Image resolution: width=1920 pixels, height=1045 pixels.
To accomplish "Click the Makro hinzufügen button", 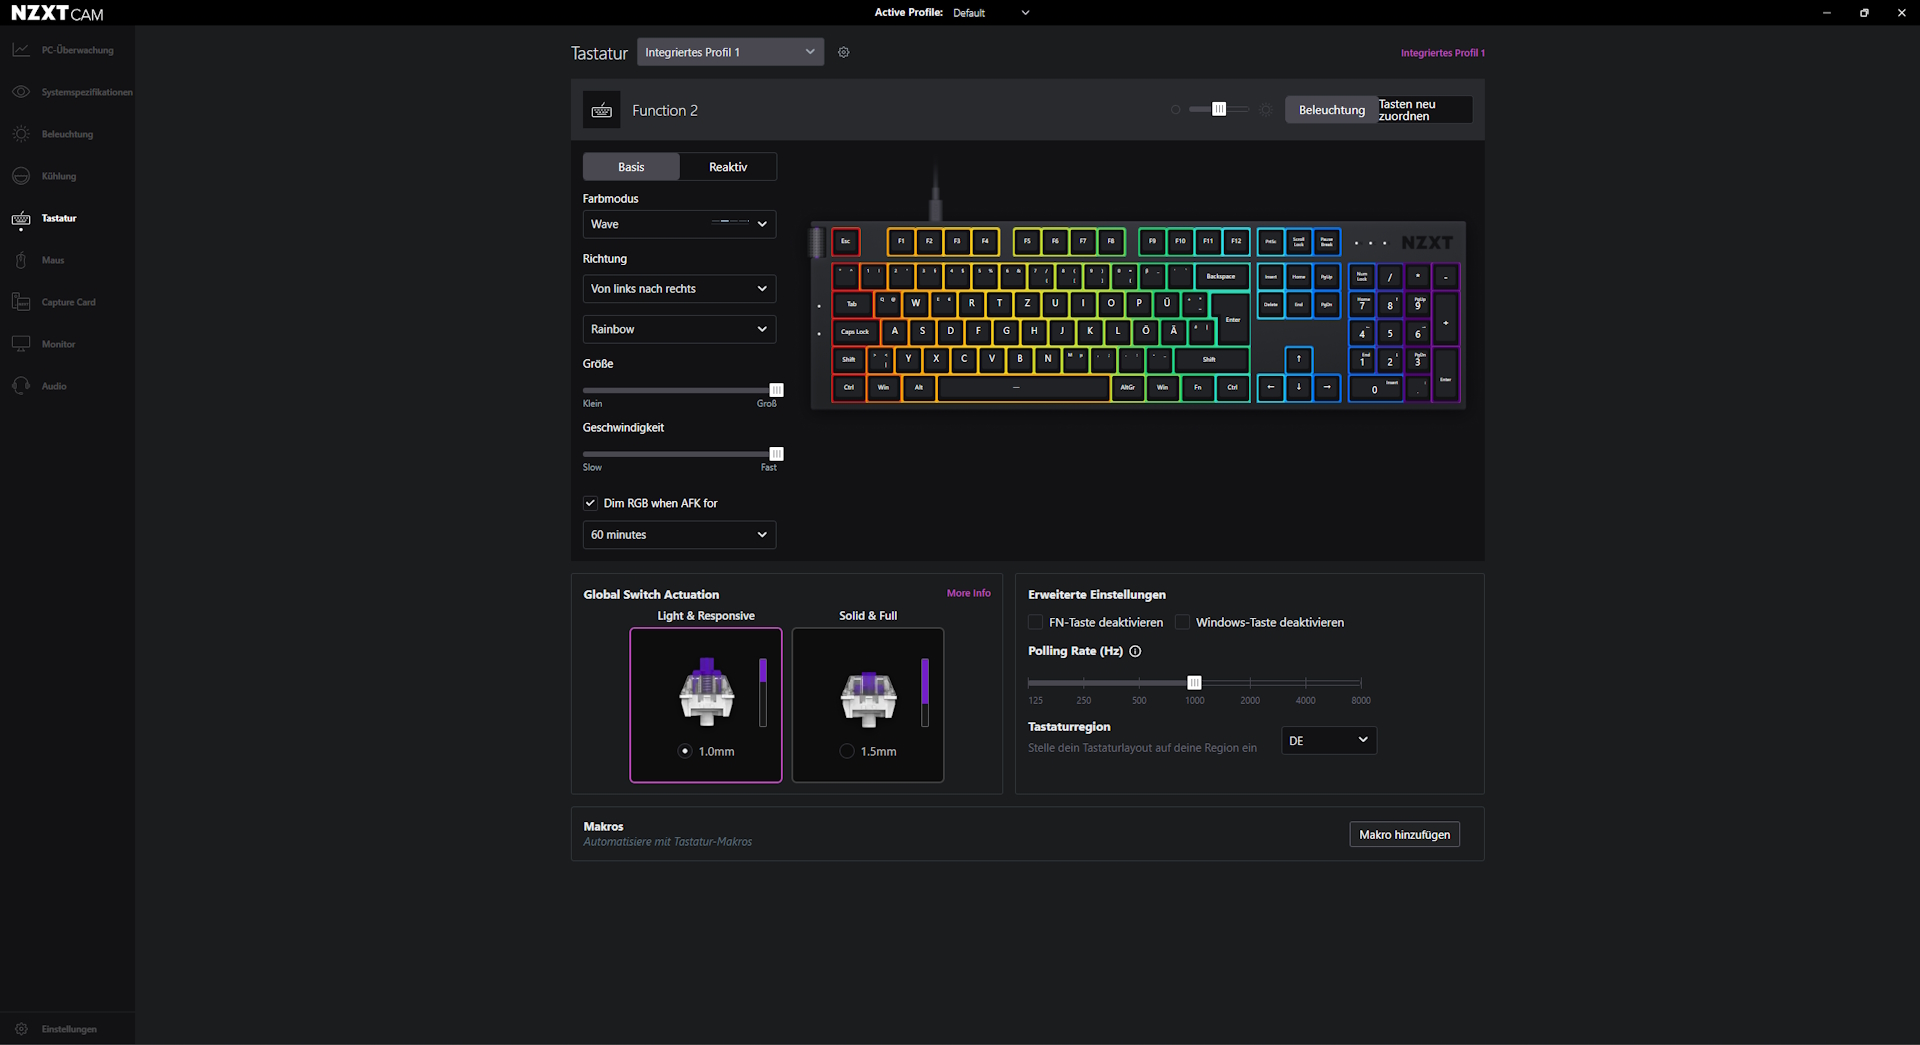I will click(x=1404, y=834).
